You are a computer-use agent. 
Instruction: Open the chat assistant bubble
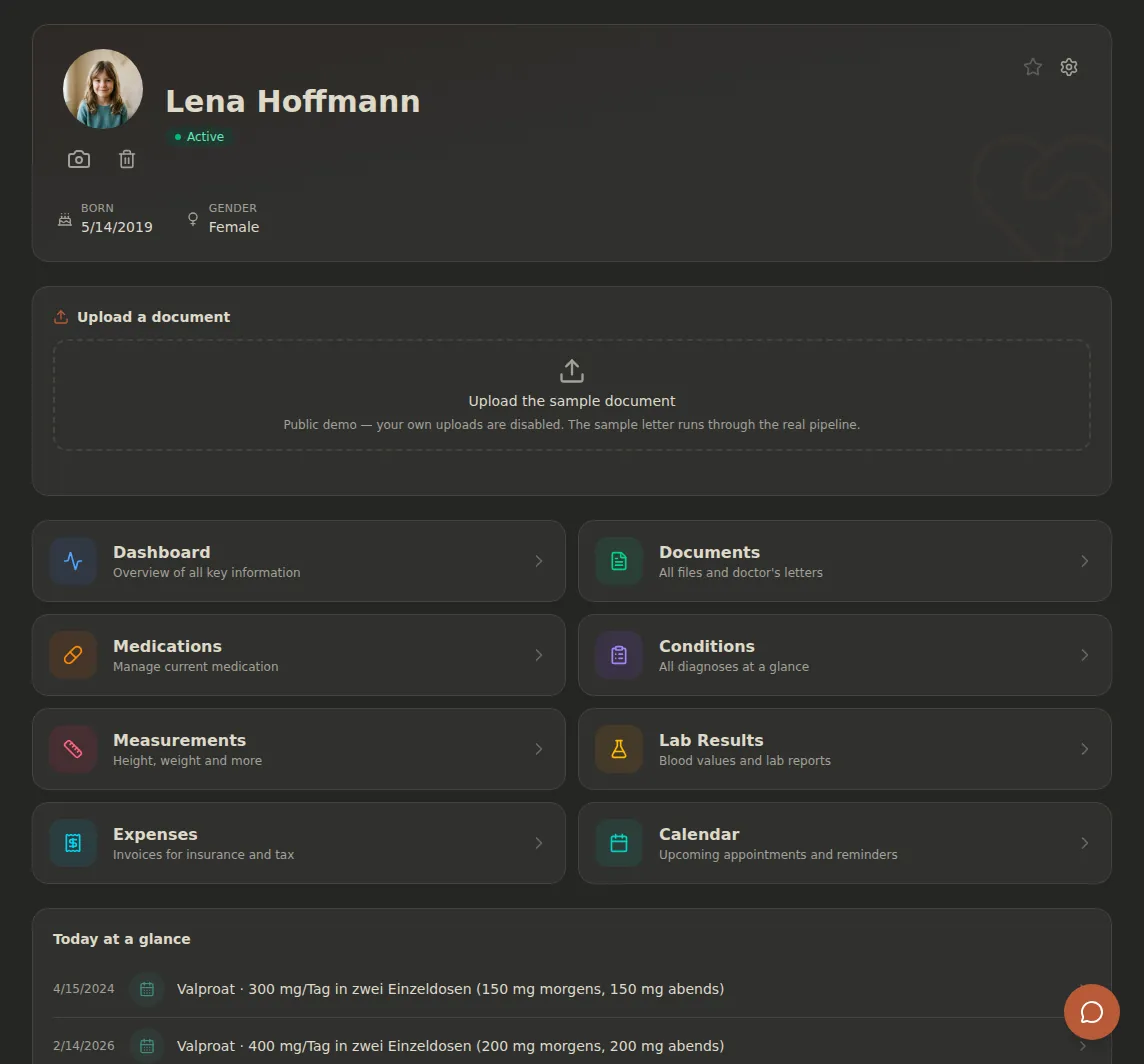click(1091, 1012)
